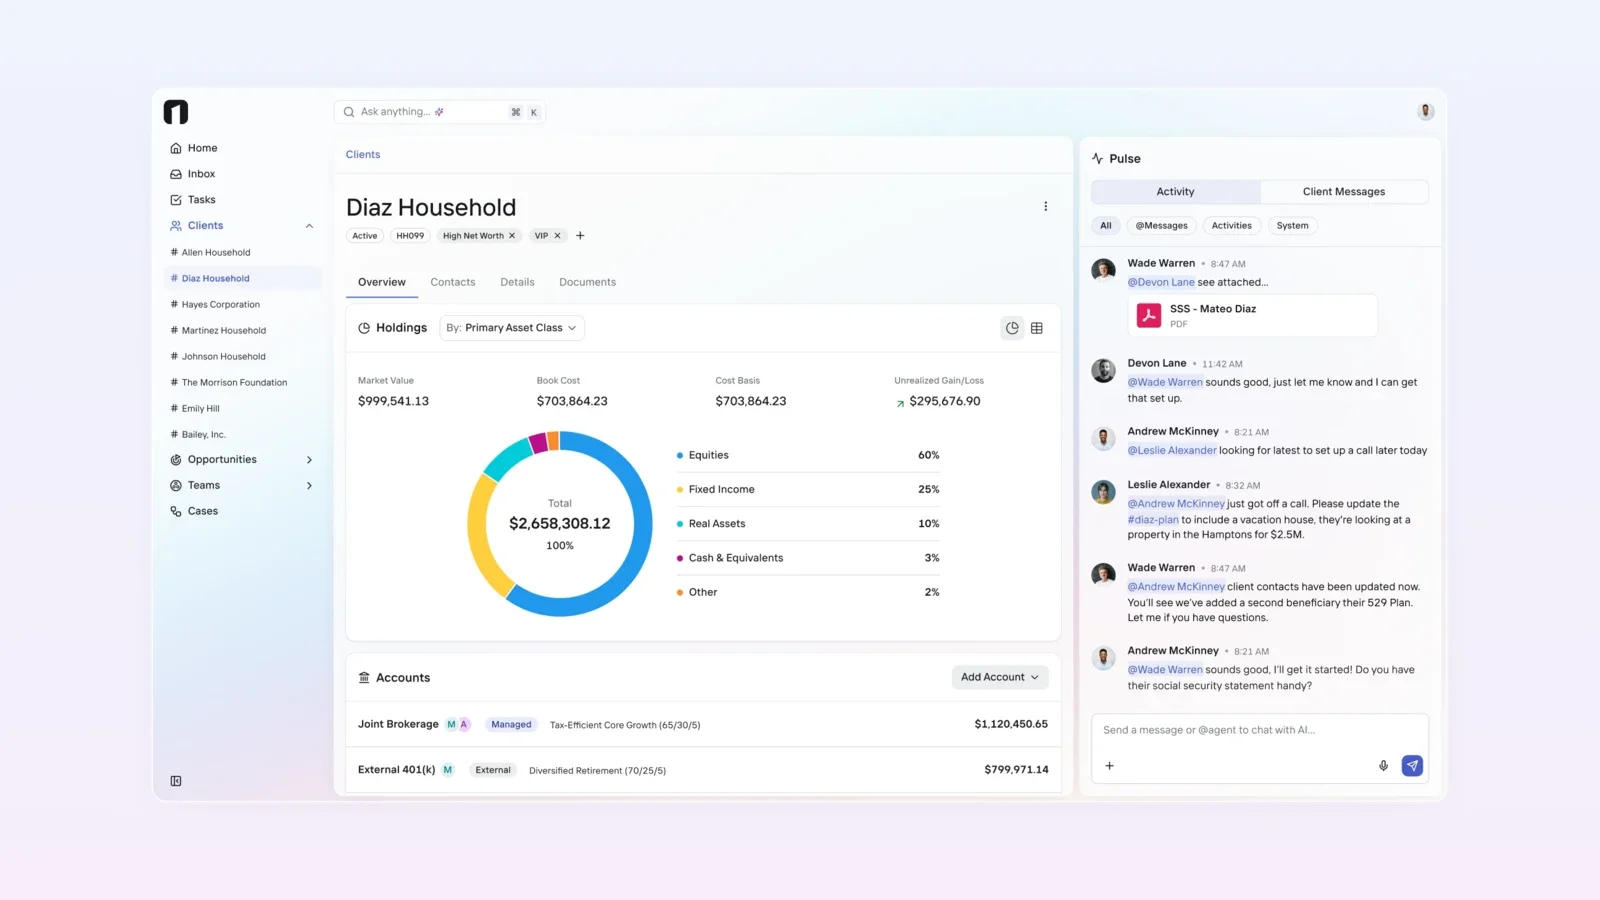Image resolution: width=1600 pixels, height=900 pixels.
Task: Select the Activity tab in Pulse
Action: click(x=1176, y=192)
